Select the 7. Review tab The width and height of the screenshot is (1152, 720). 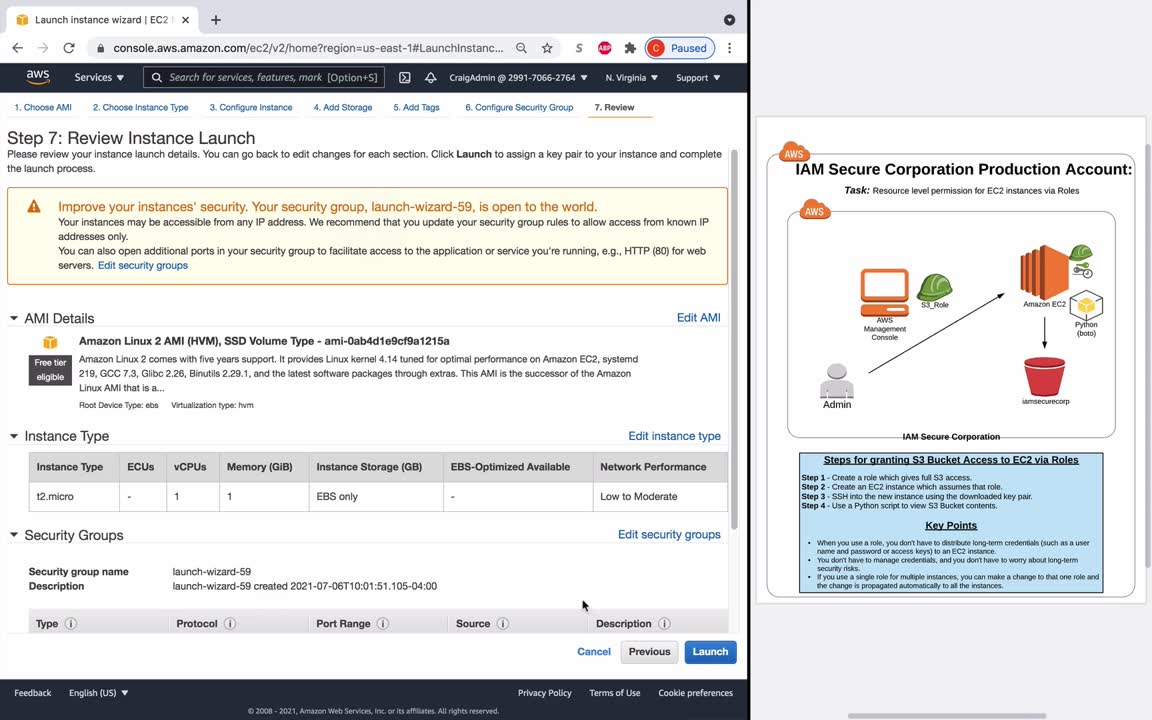(614, 107)
